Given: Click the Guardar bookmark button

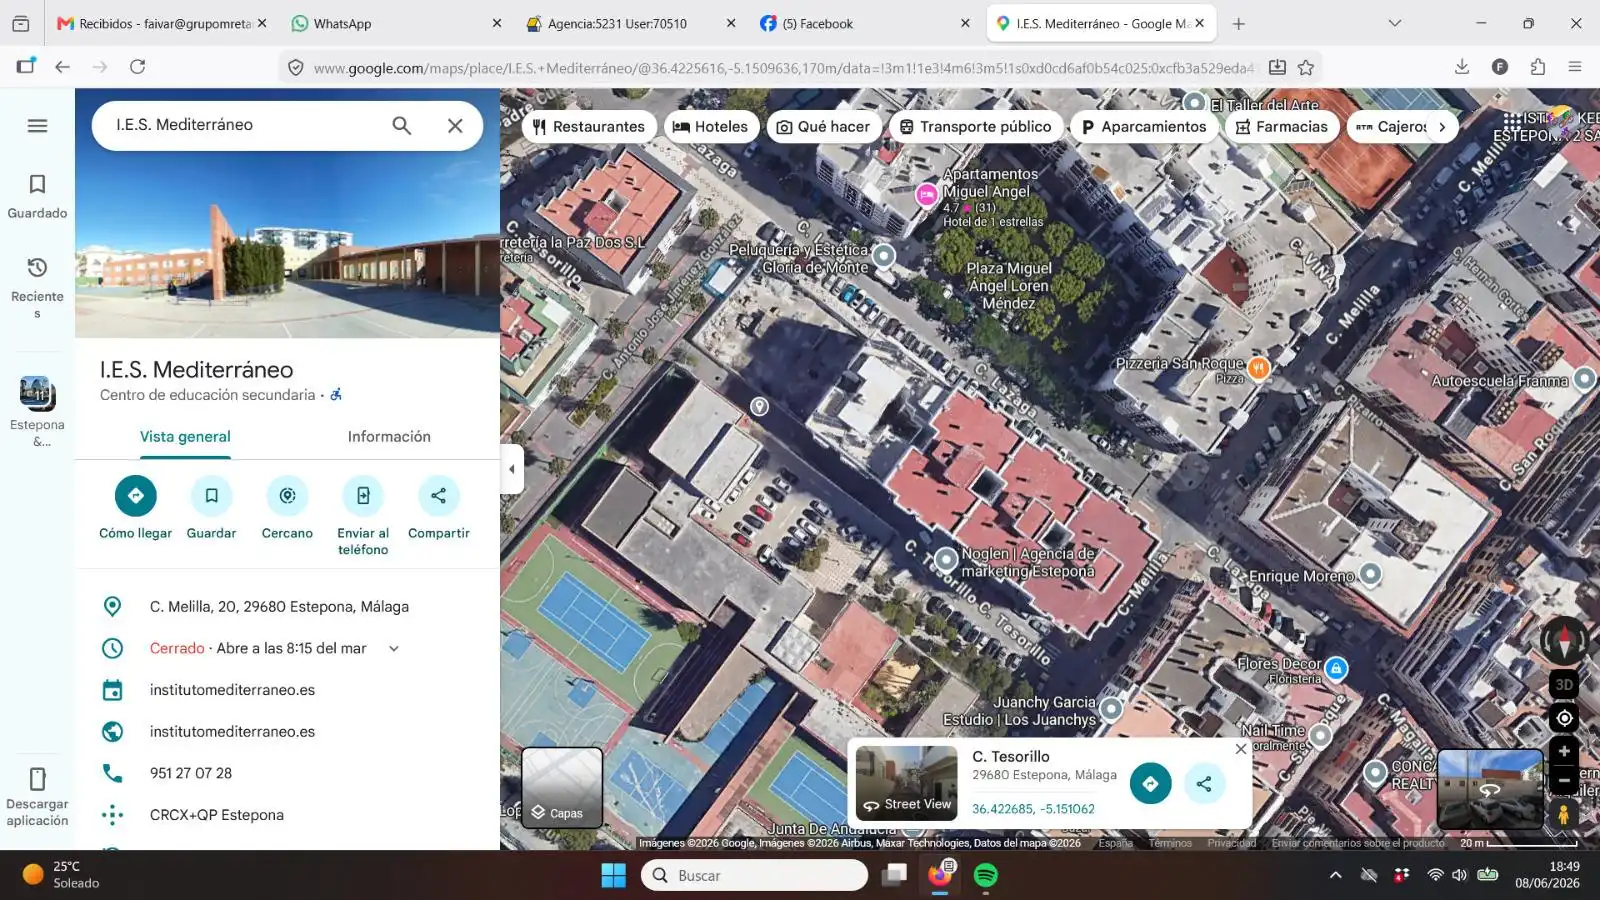Looking at the screenshot, I should (211, 509).
